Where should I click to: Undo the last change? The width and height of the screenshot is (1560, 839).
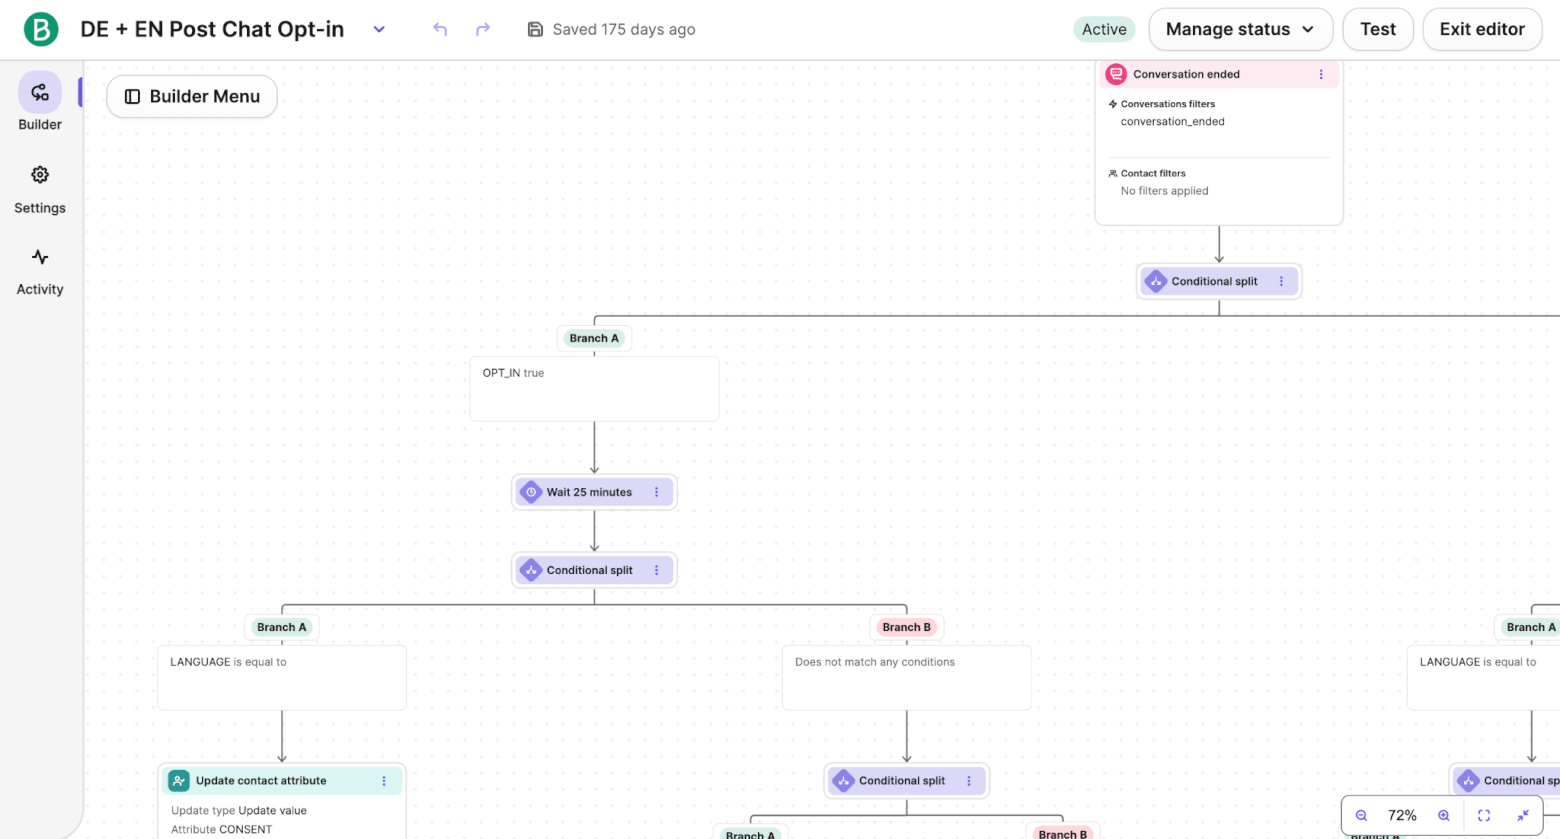440,29
